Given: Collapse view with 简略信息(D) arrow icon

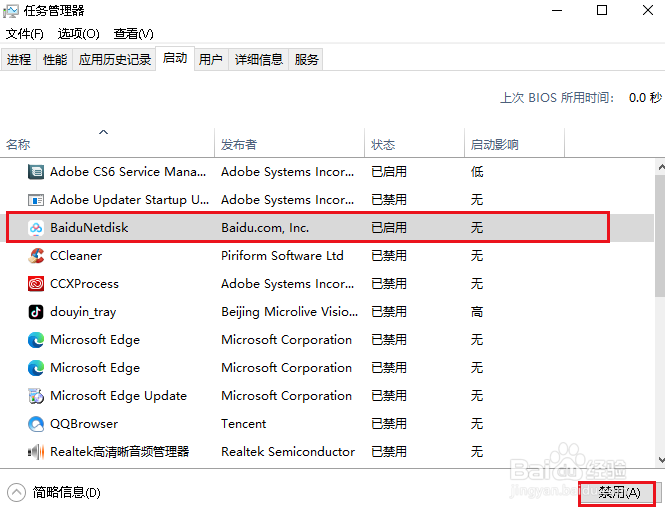Looking at the screenshot, I should point(16,492).
